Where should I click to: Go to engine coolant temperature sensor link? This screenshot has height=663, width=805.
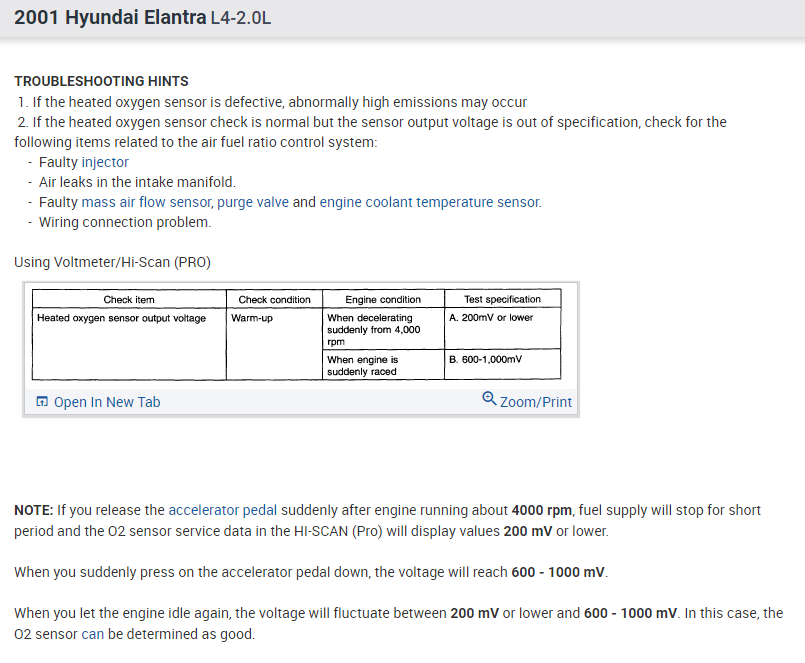[430, 202]
